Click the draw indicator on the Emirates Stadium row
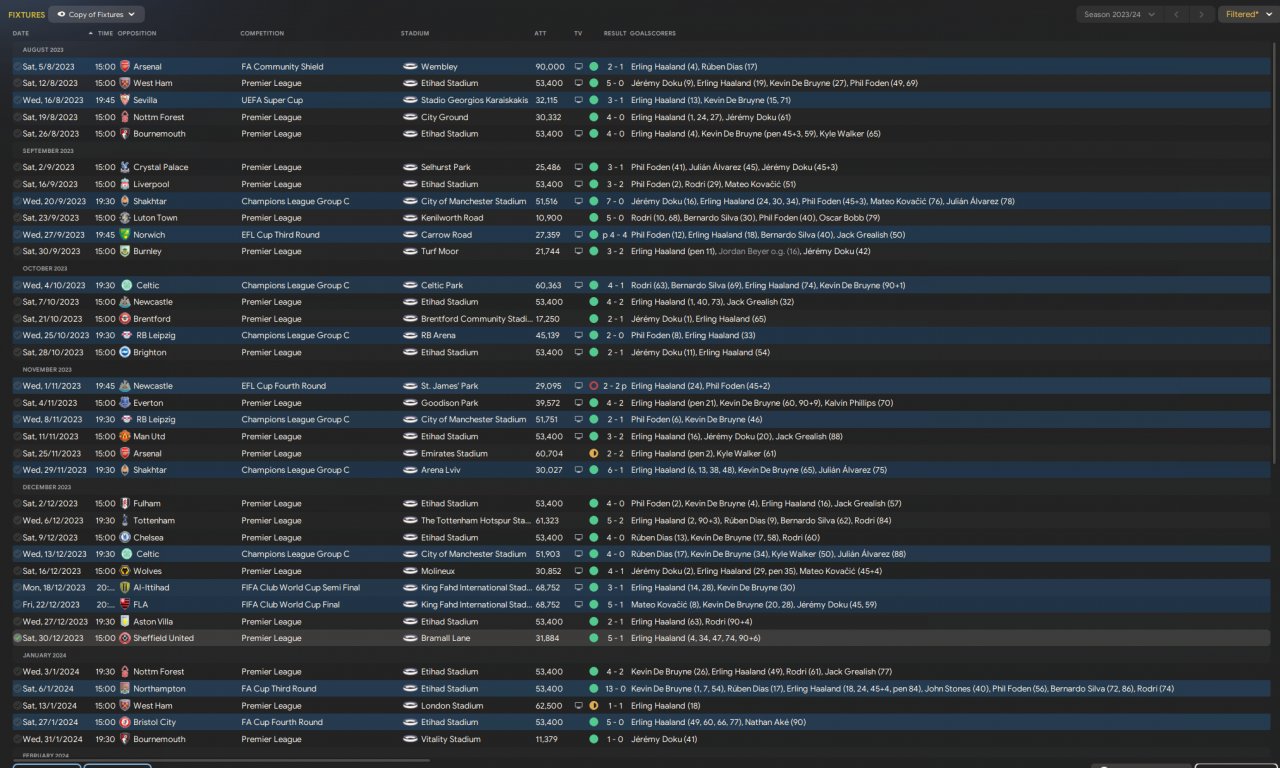The width and height of the screenshot is (1280, 768). 594,453
